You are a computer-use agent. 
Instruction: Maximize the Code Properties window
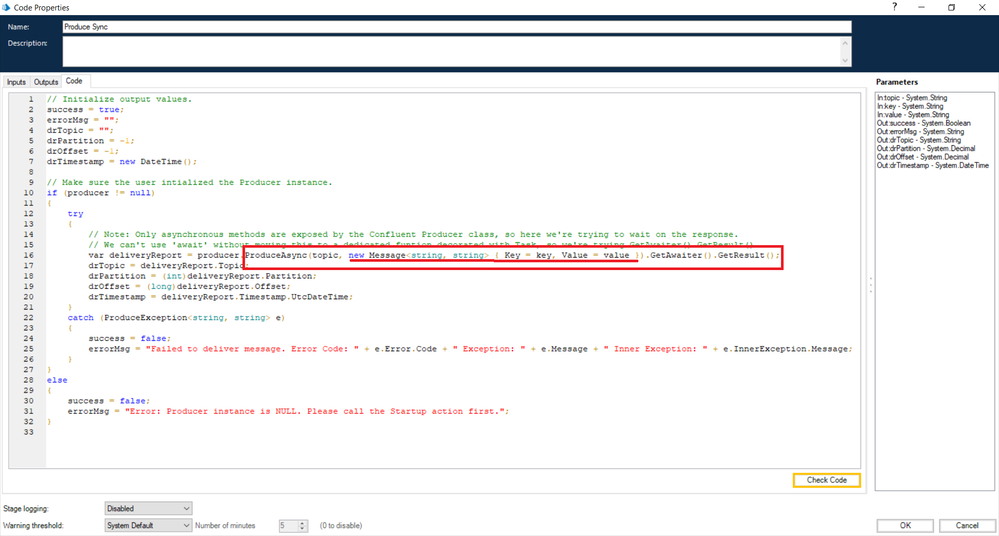tap(951, 7)
